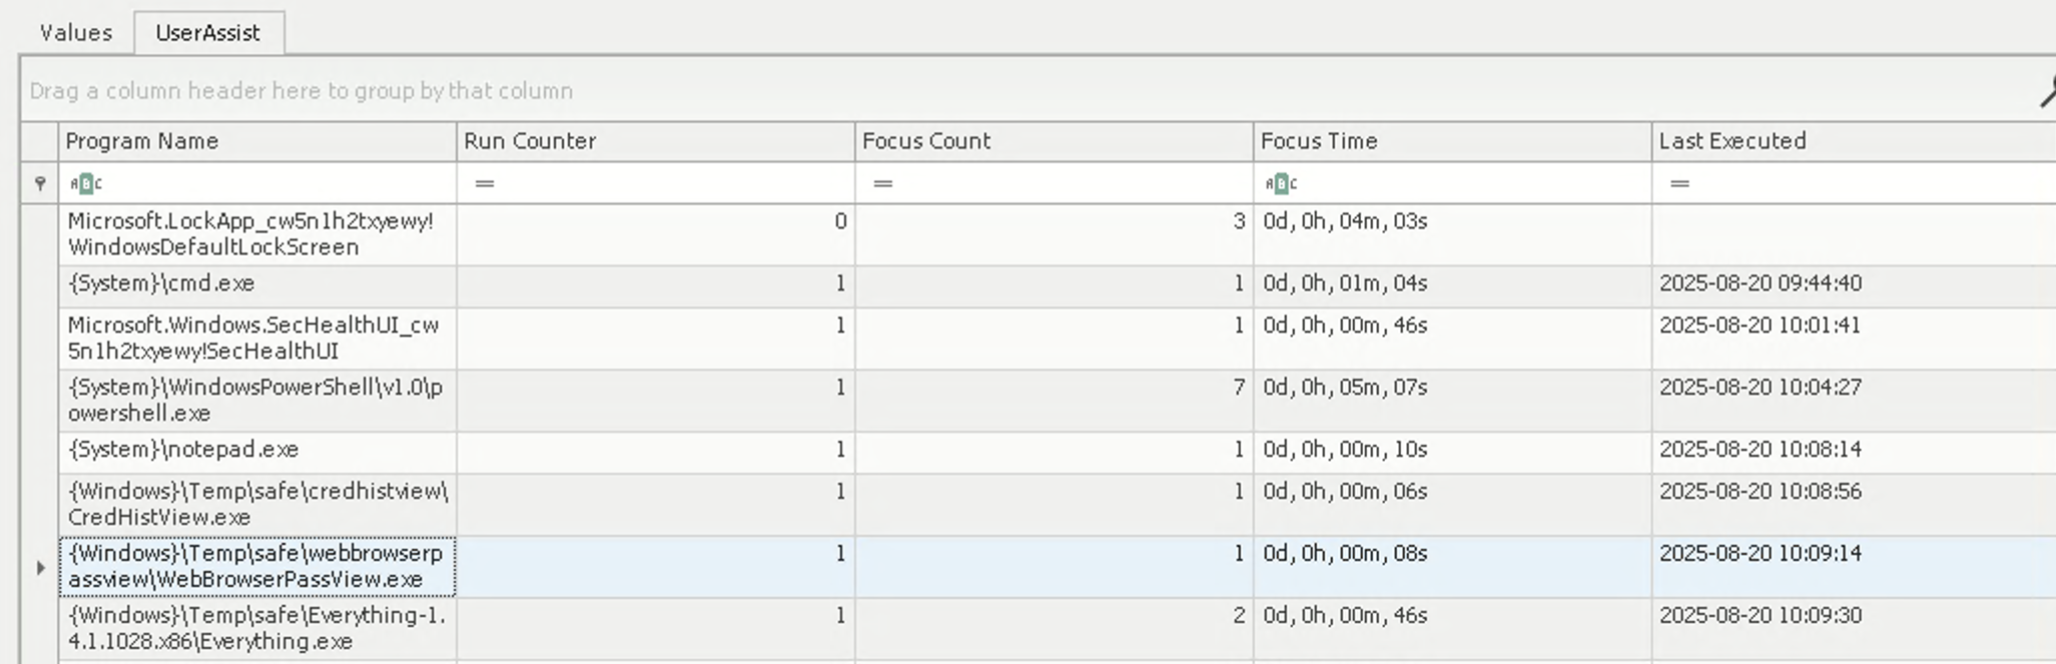2056x664 pixels.
Task: Open Program Name filter operator icon
Action: pyautogui.click(x=86, y=183)
